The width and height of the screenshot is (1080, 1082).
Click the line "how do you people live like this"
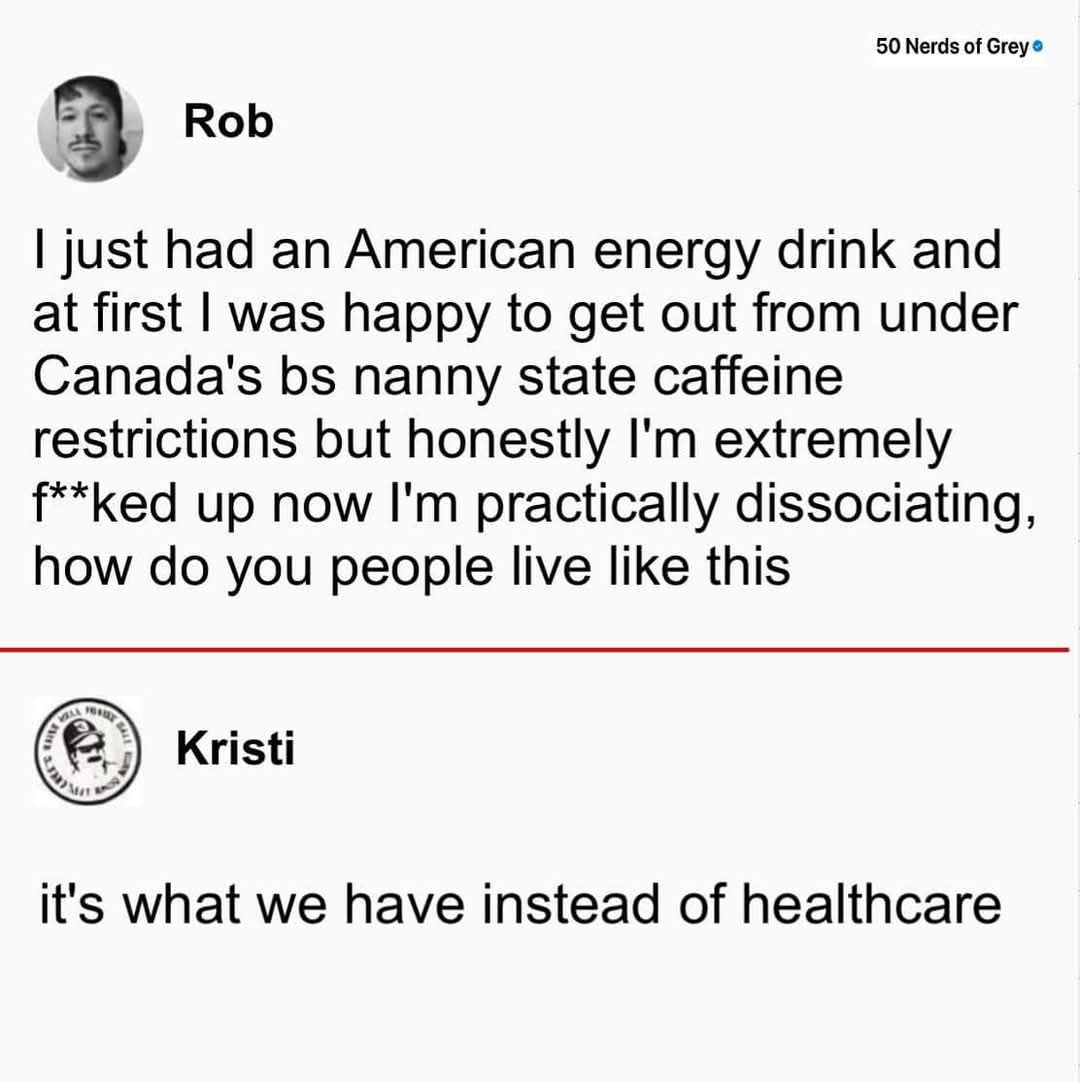click(412, 568)
